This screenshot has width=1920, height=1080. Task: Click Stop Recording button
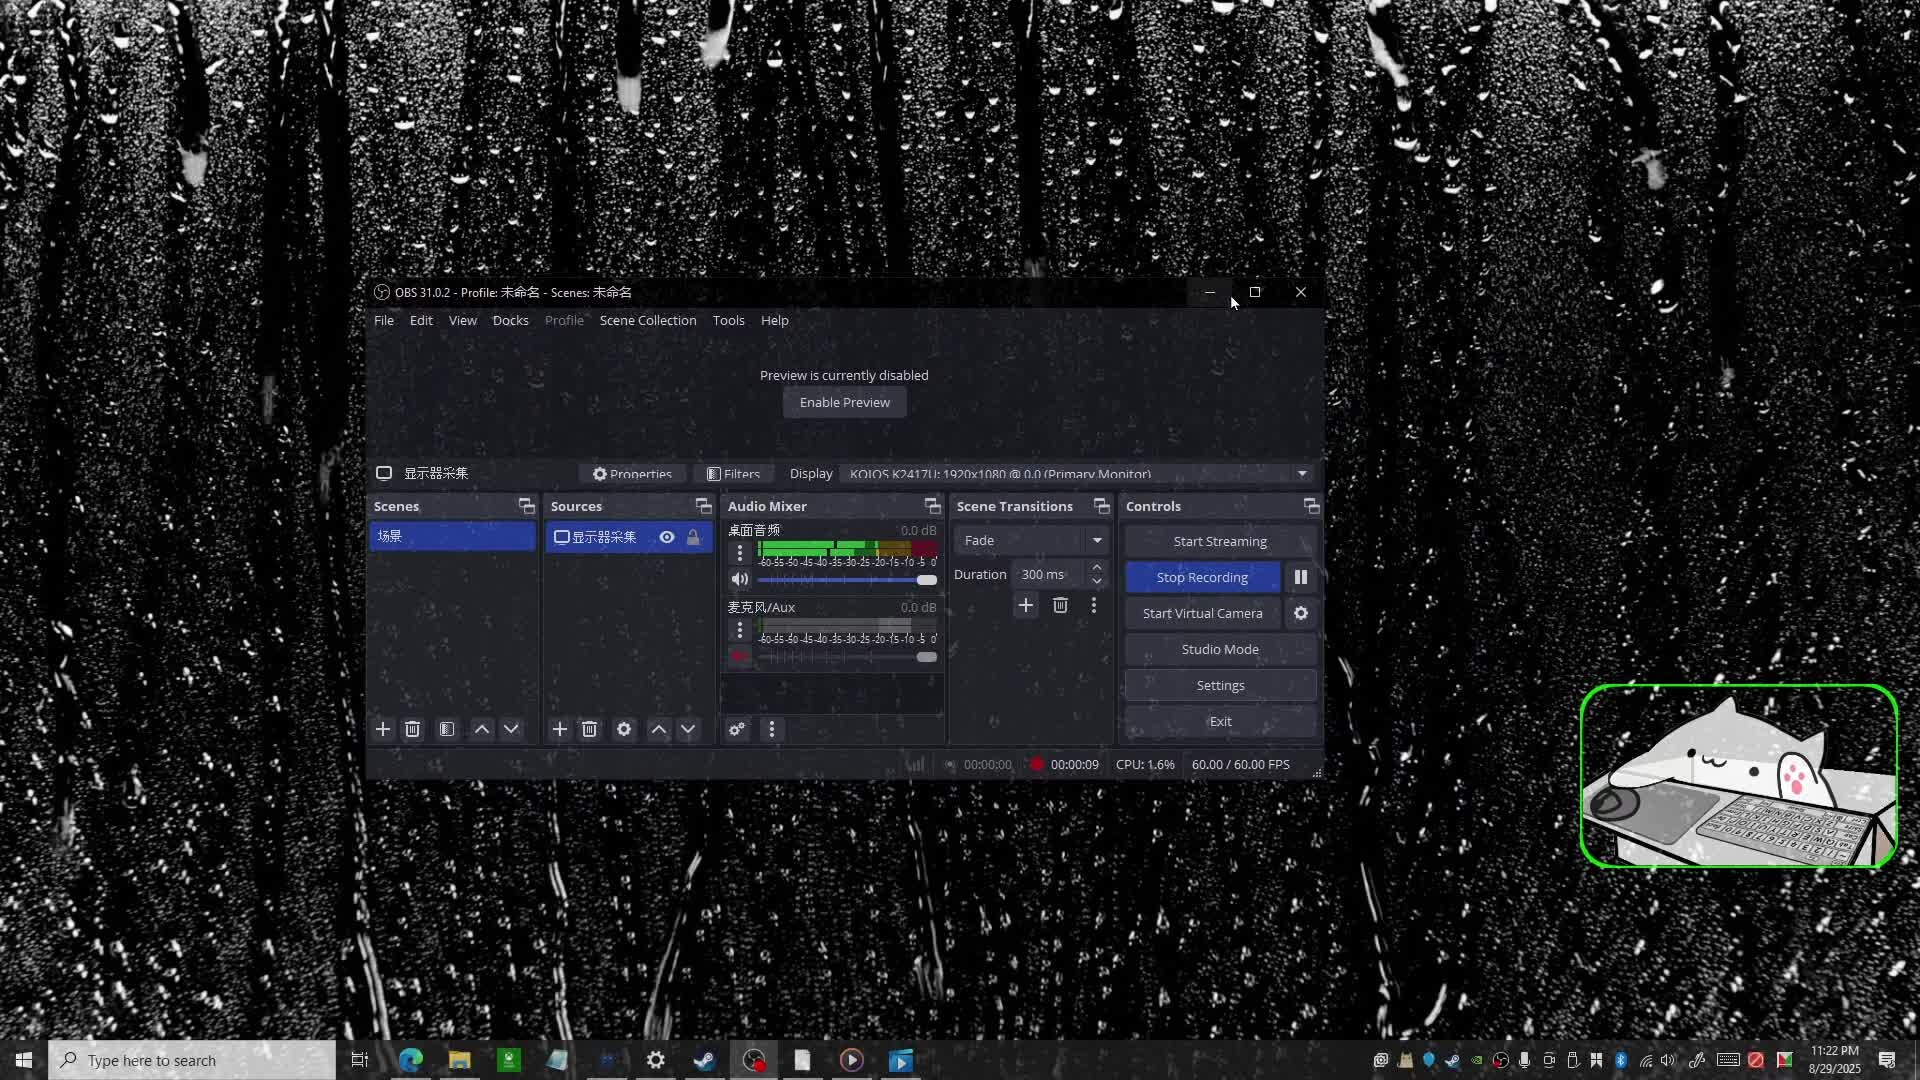(1202, 577)
